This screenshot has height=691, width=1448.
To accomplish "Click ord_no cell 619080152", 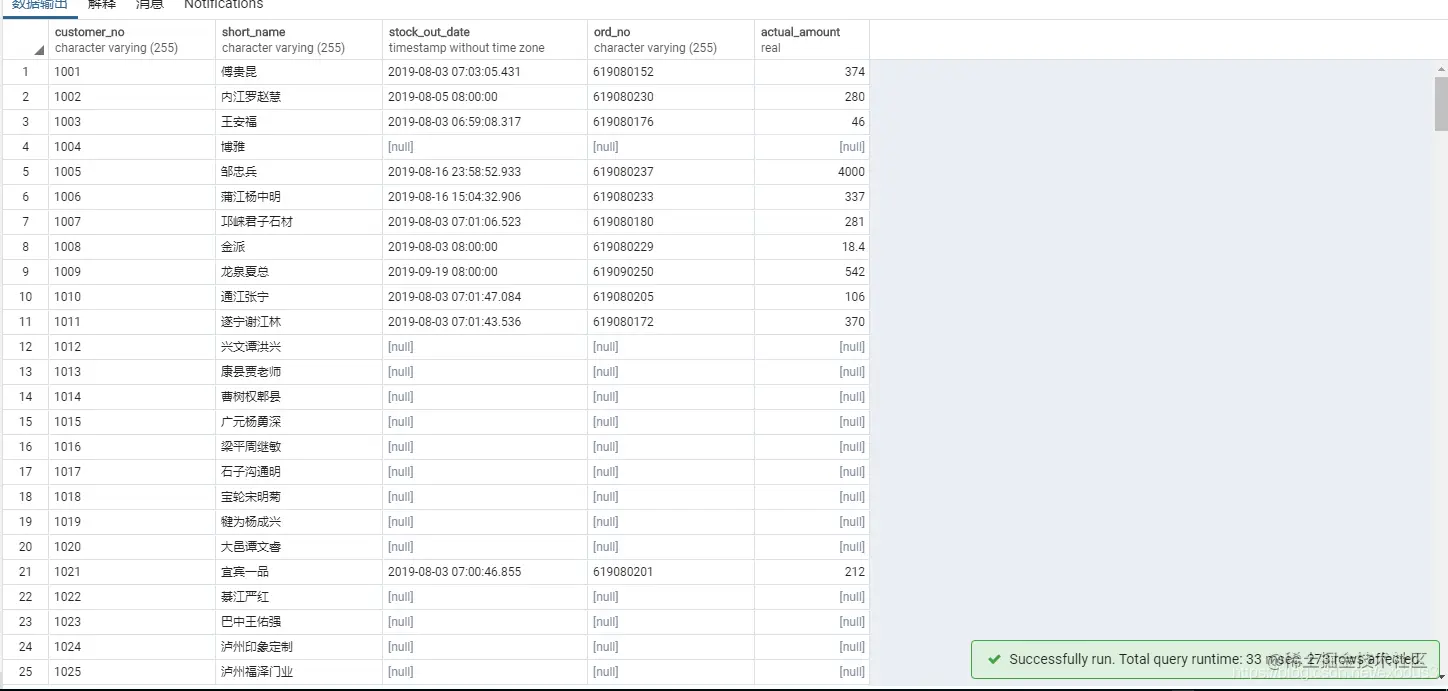I will coord(671,72).
